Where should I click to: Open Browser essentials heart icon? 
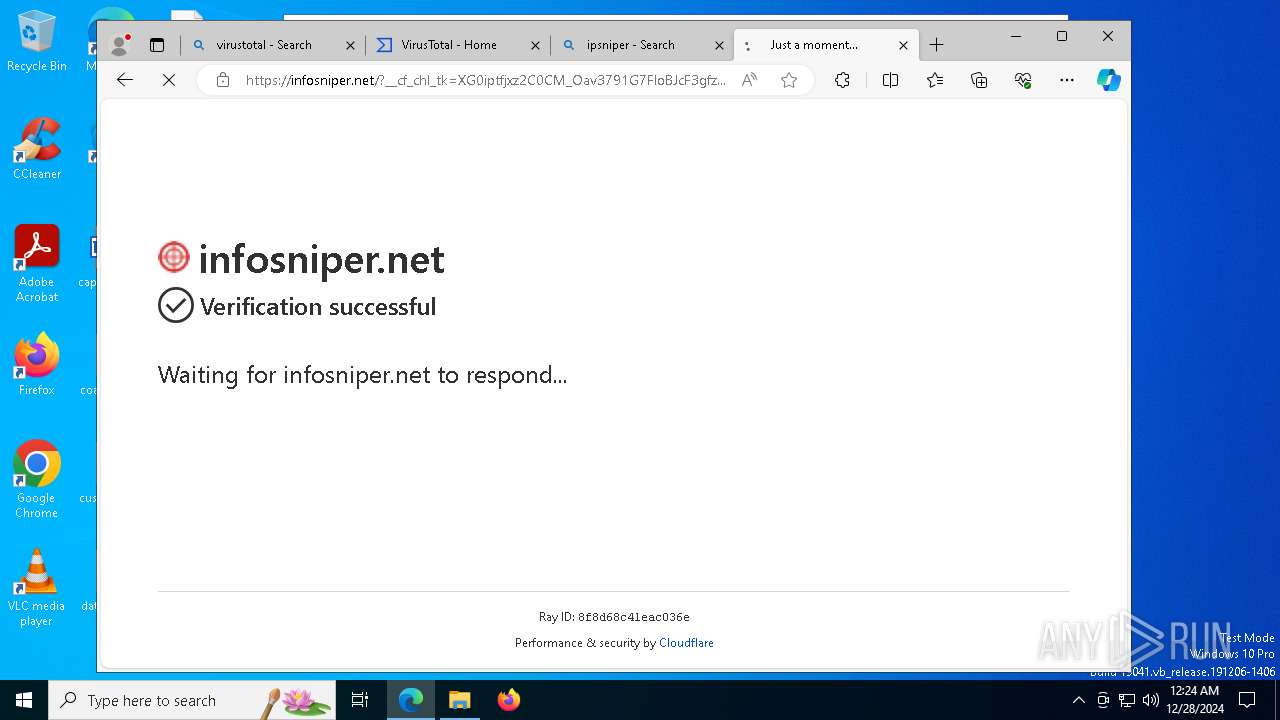(x=1023, y=80)
